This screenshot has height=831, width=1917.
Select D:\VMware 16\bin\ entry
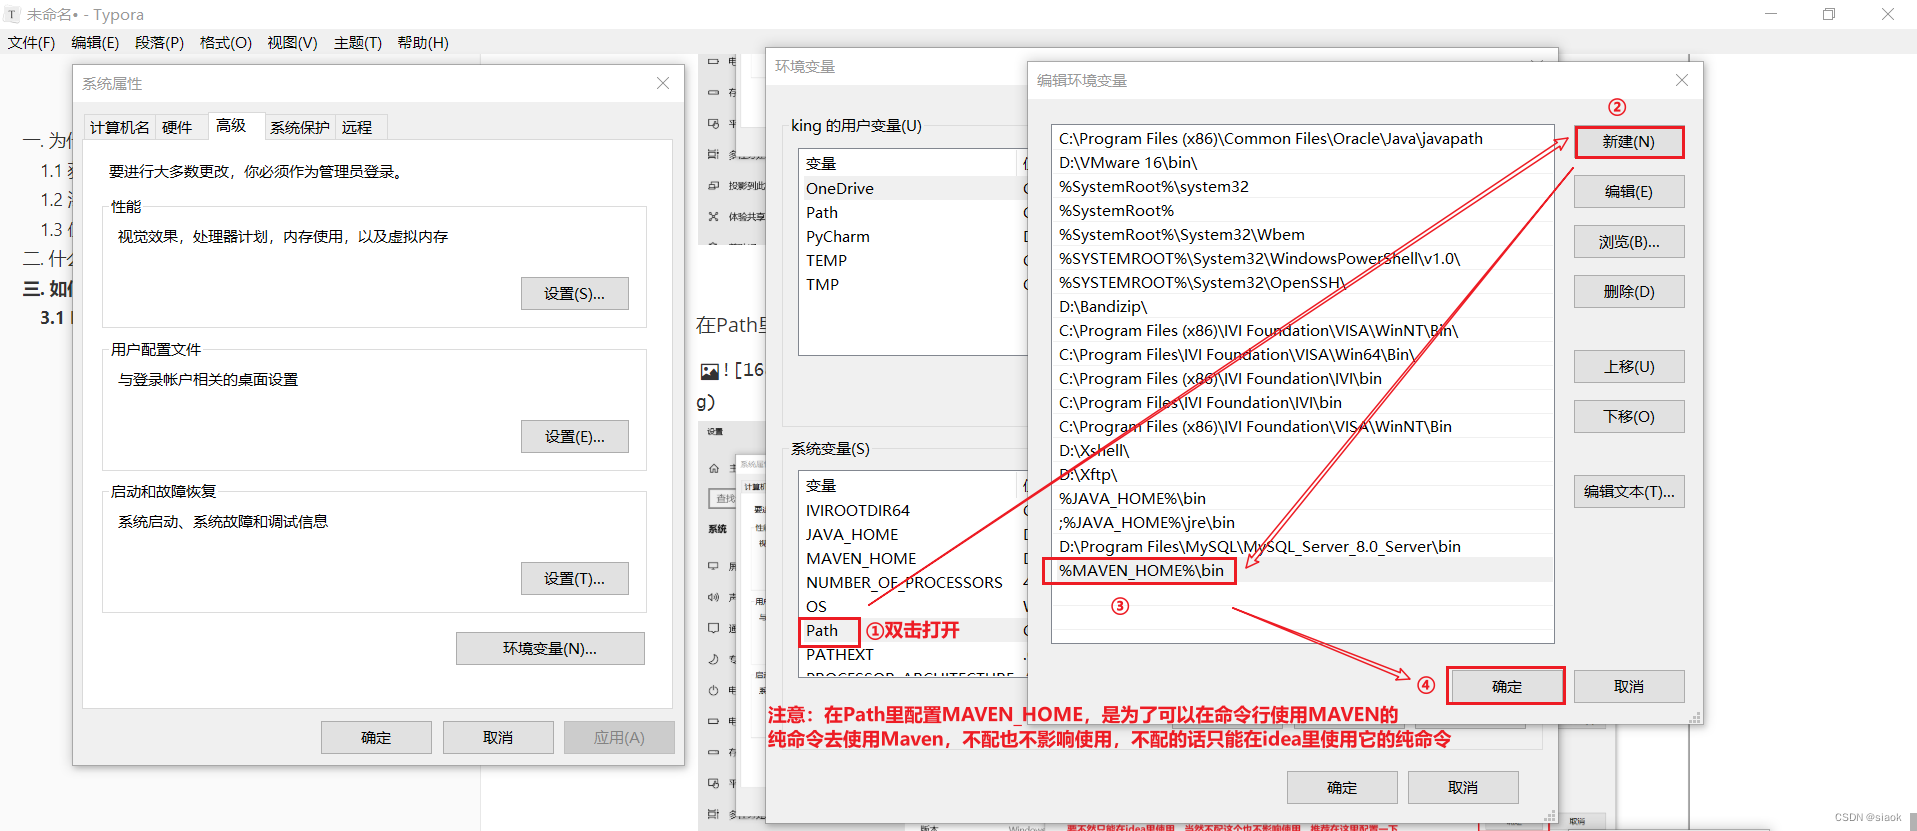1303,163
